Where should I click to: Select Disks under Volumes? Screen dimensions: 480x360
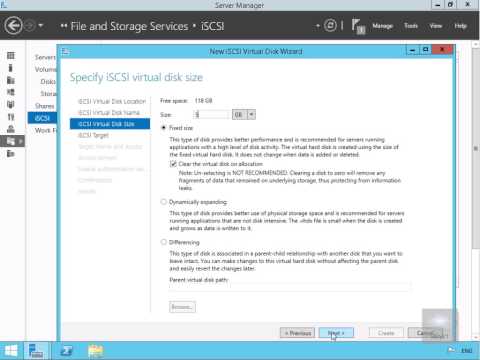point(48,81)
